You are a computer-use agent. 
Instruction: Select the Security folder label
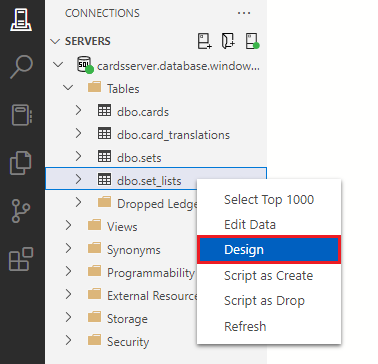click(x=128, y=342)
